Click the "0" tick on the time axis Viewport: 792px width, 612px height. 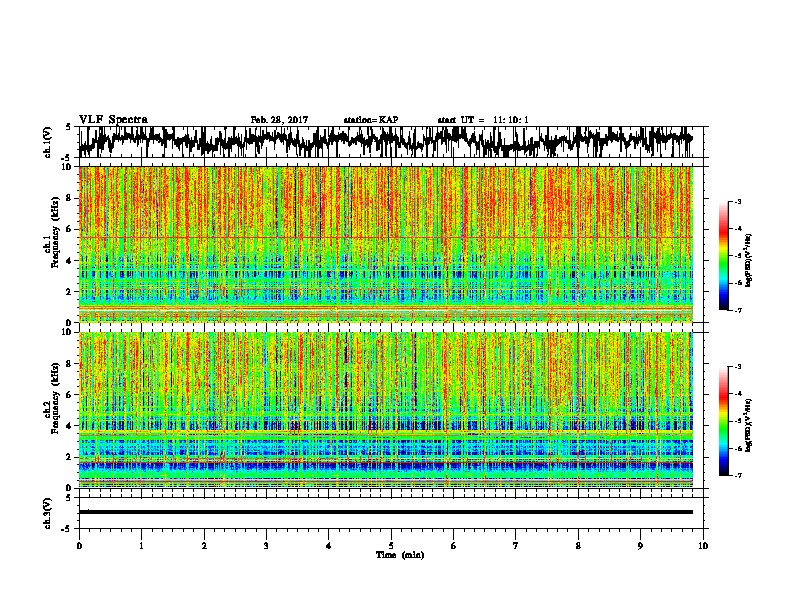pos(79,546)
